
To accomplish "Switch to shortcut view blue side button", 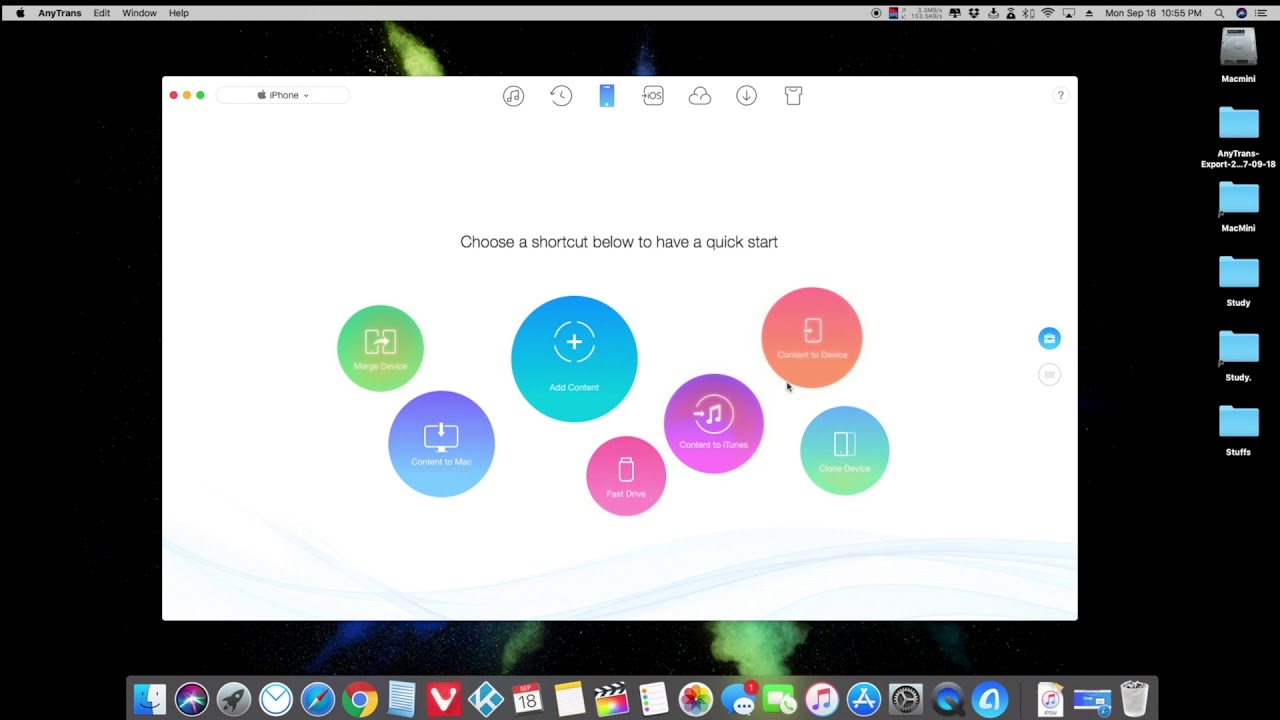I will (1049, 338).
